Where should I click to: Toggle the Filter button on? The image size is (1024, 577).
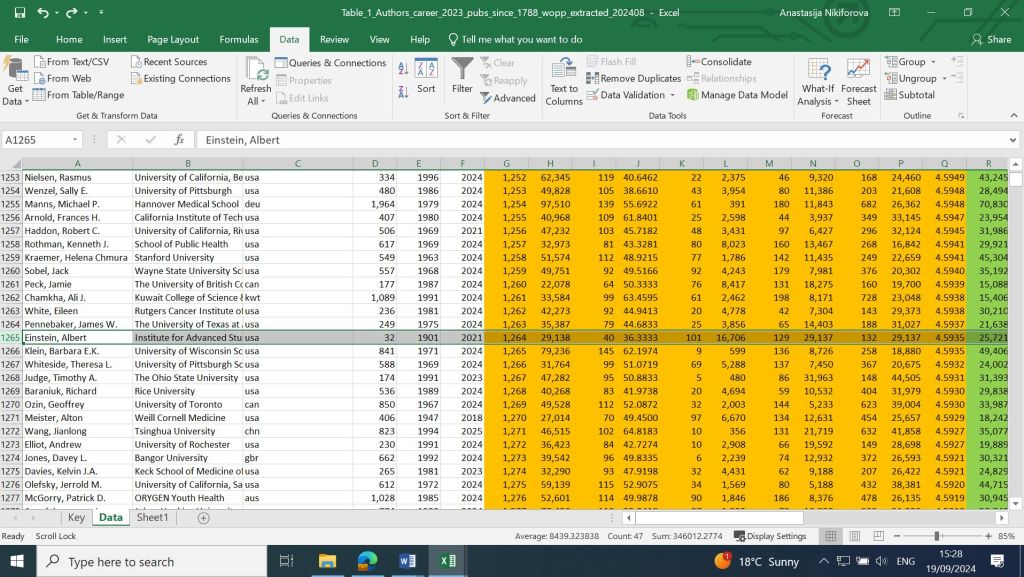(x=462, y=75)
